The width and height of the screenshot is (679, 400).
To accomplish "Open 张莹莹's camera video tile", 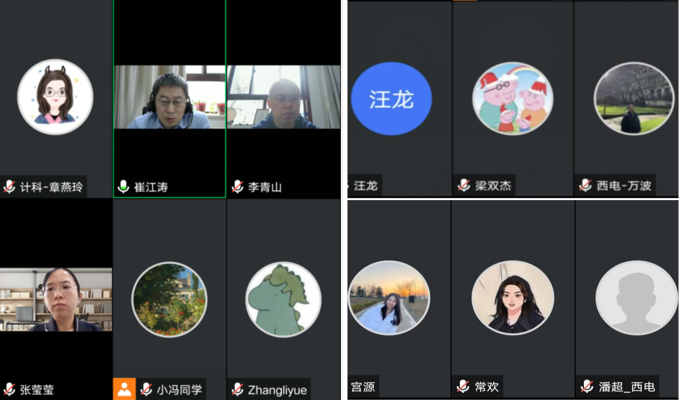I will point(56,299).
